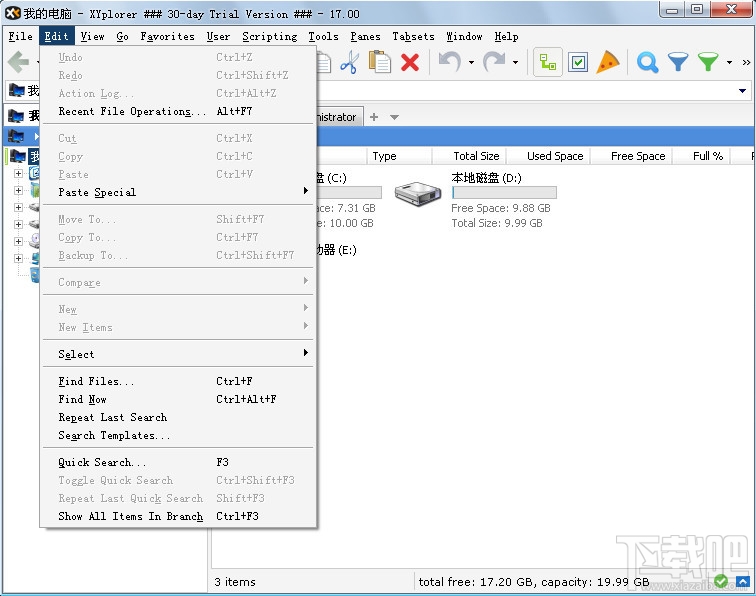This screenshot has width=756, height=596.
Task: Open the File menu
Action: pos(21,36)
